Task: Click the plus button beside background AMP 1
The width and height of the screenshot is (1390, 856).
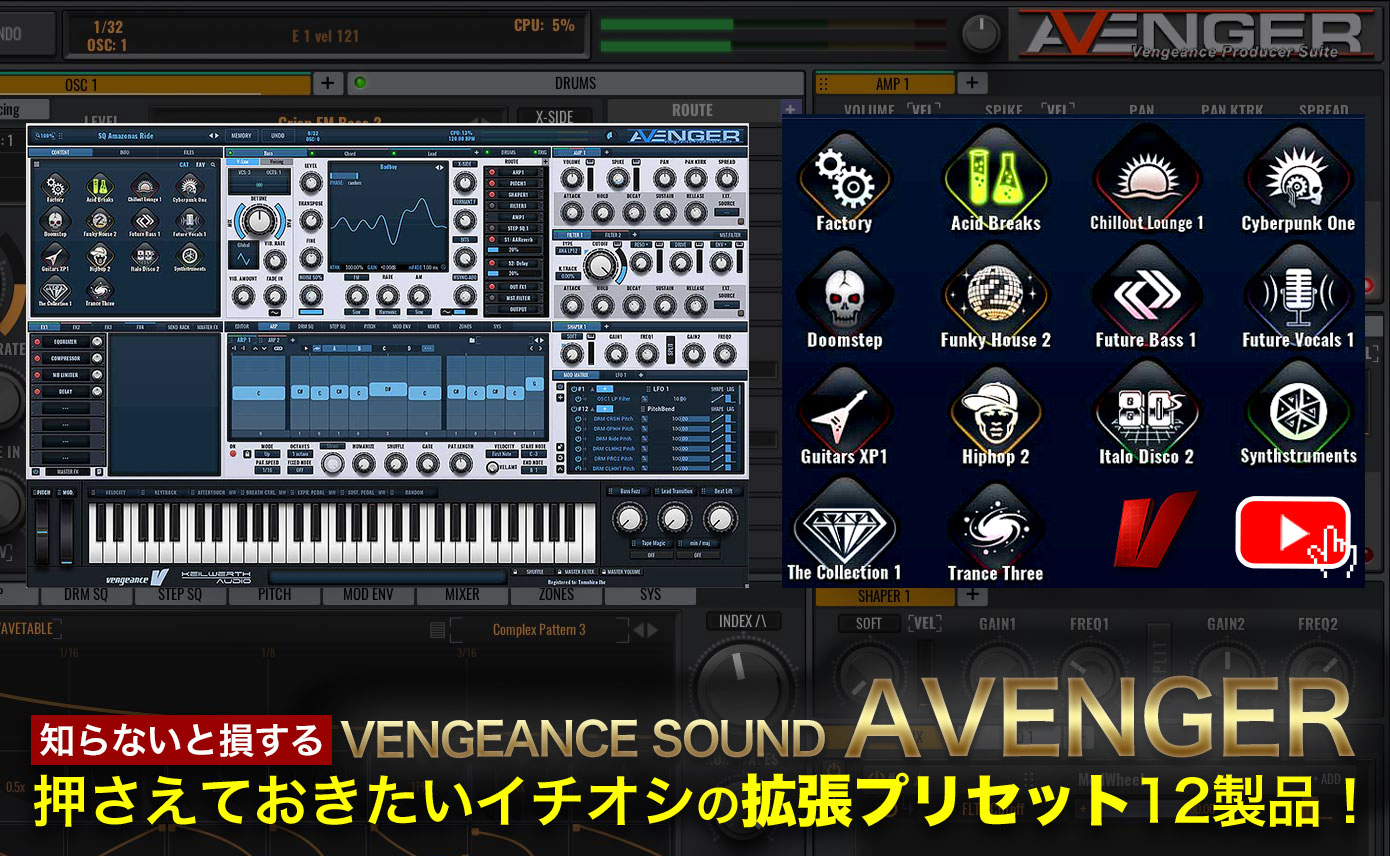Action: [x=971, y=83]
